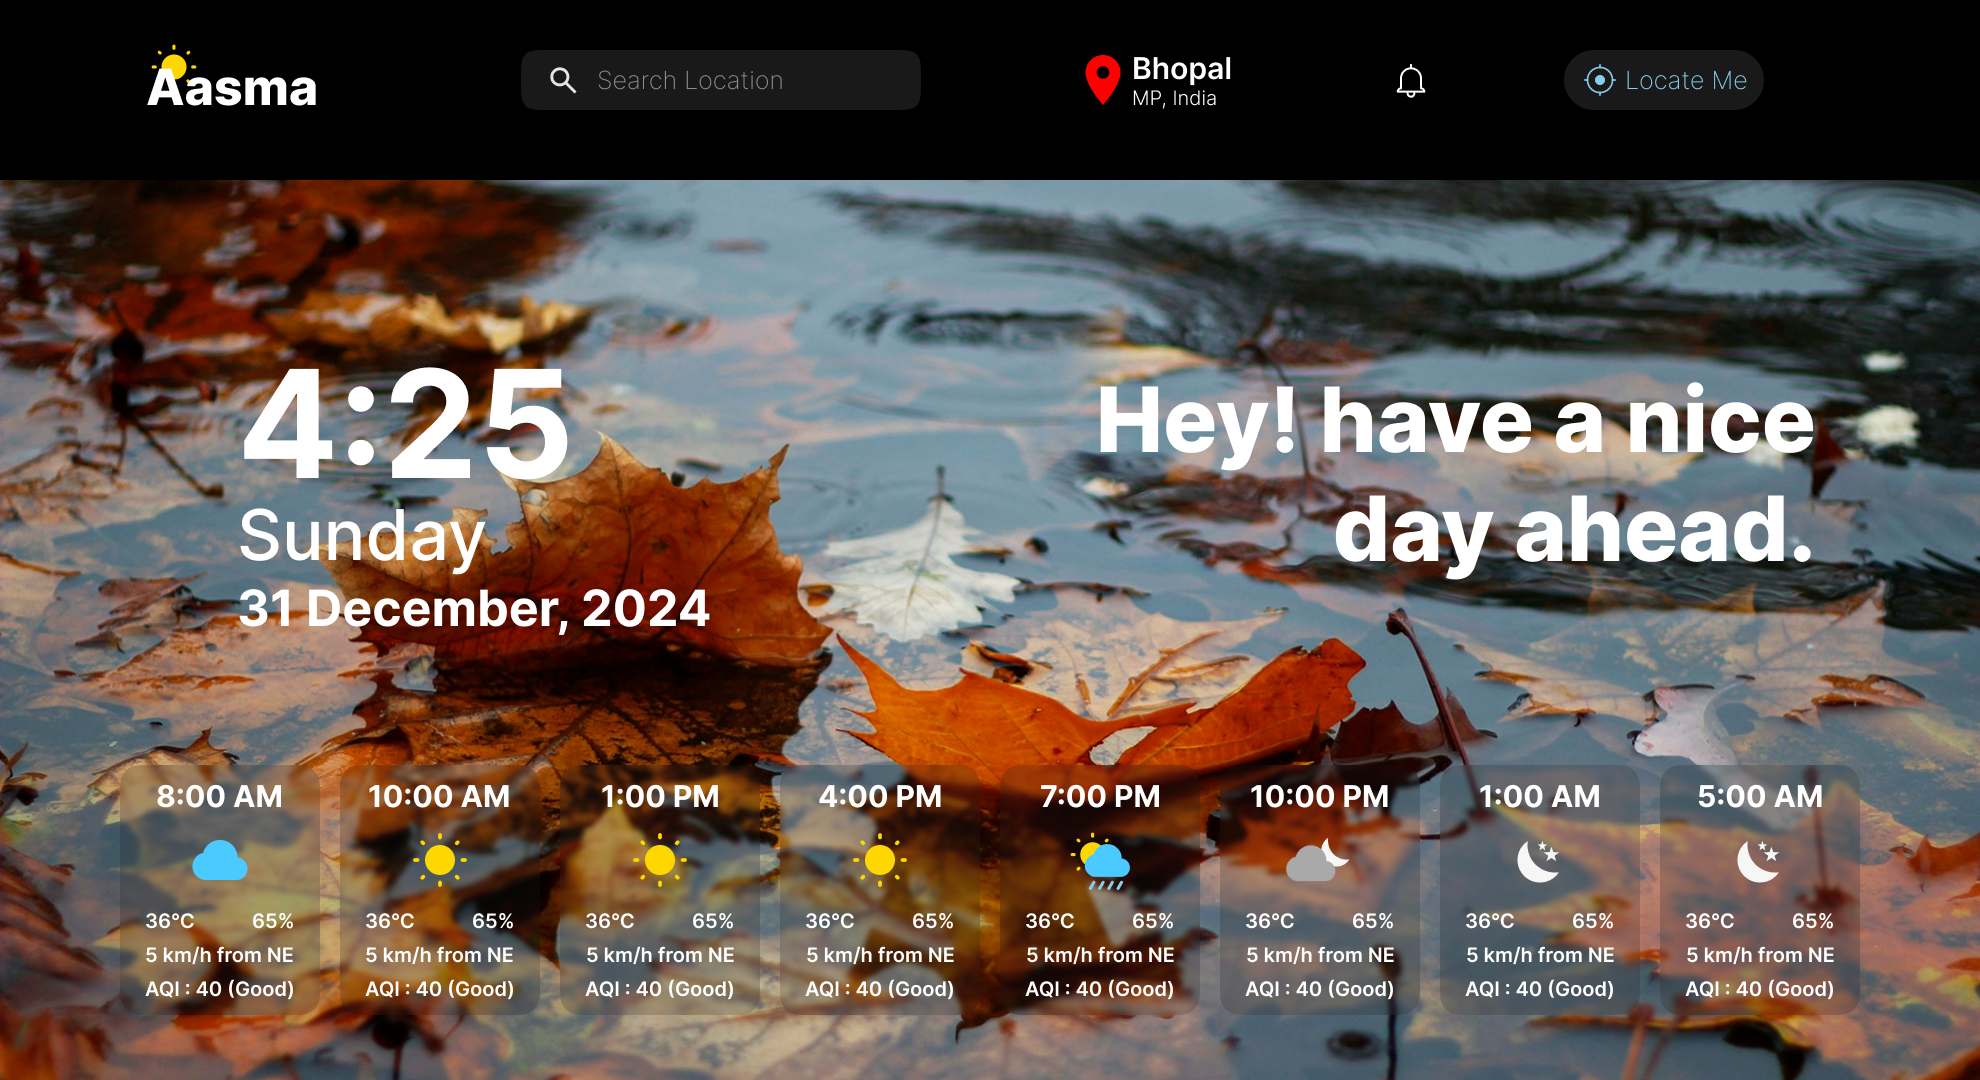The width and height of the screenshot is (1980, 1080).
Task: Select AQI reading on the 5:00 AM card
Action: (x=1759, y=989)
